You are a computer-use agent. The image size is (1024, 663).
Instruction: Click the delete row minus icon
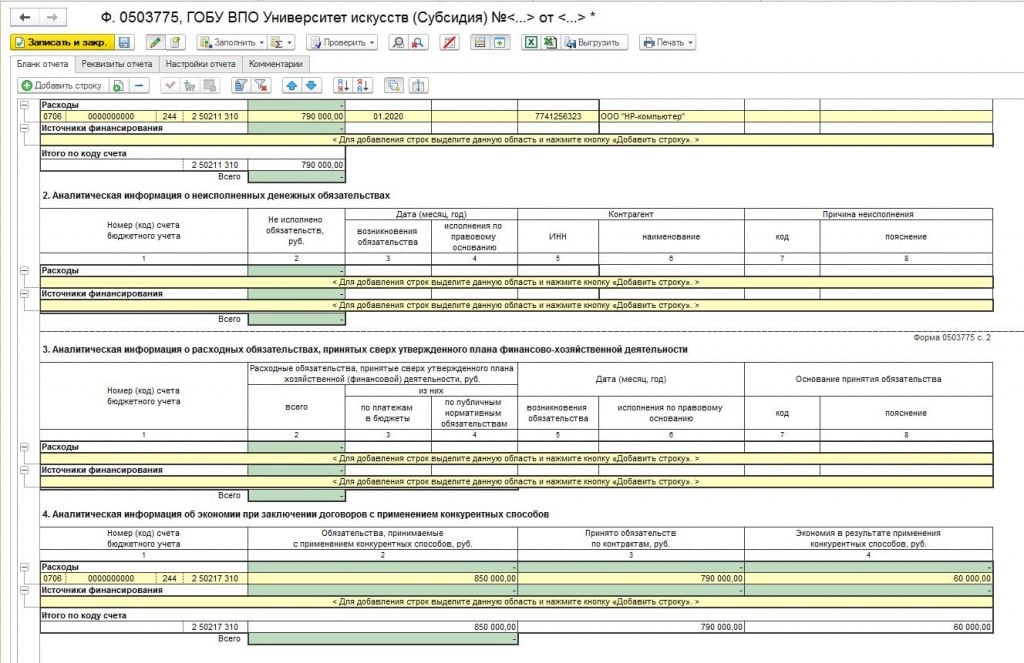click(139, 86)
